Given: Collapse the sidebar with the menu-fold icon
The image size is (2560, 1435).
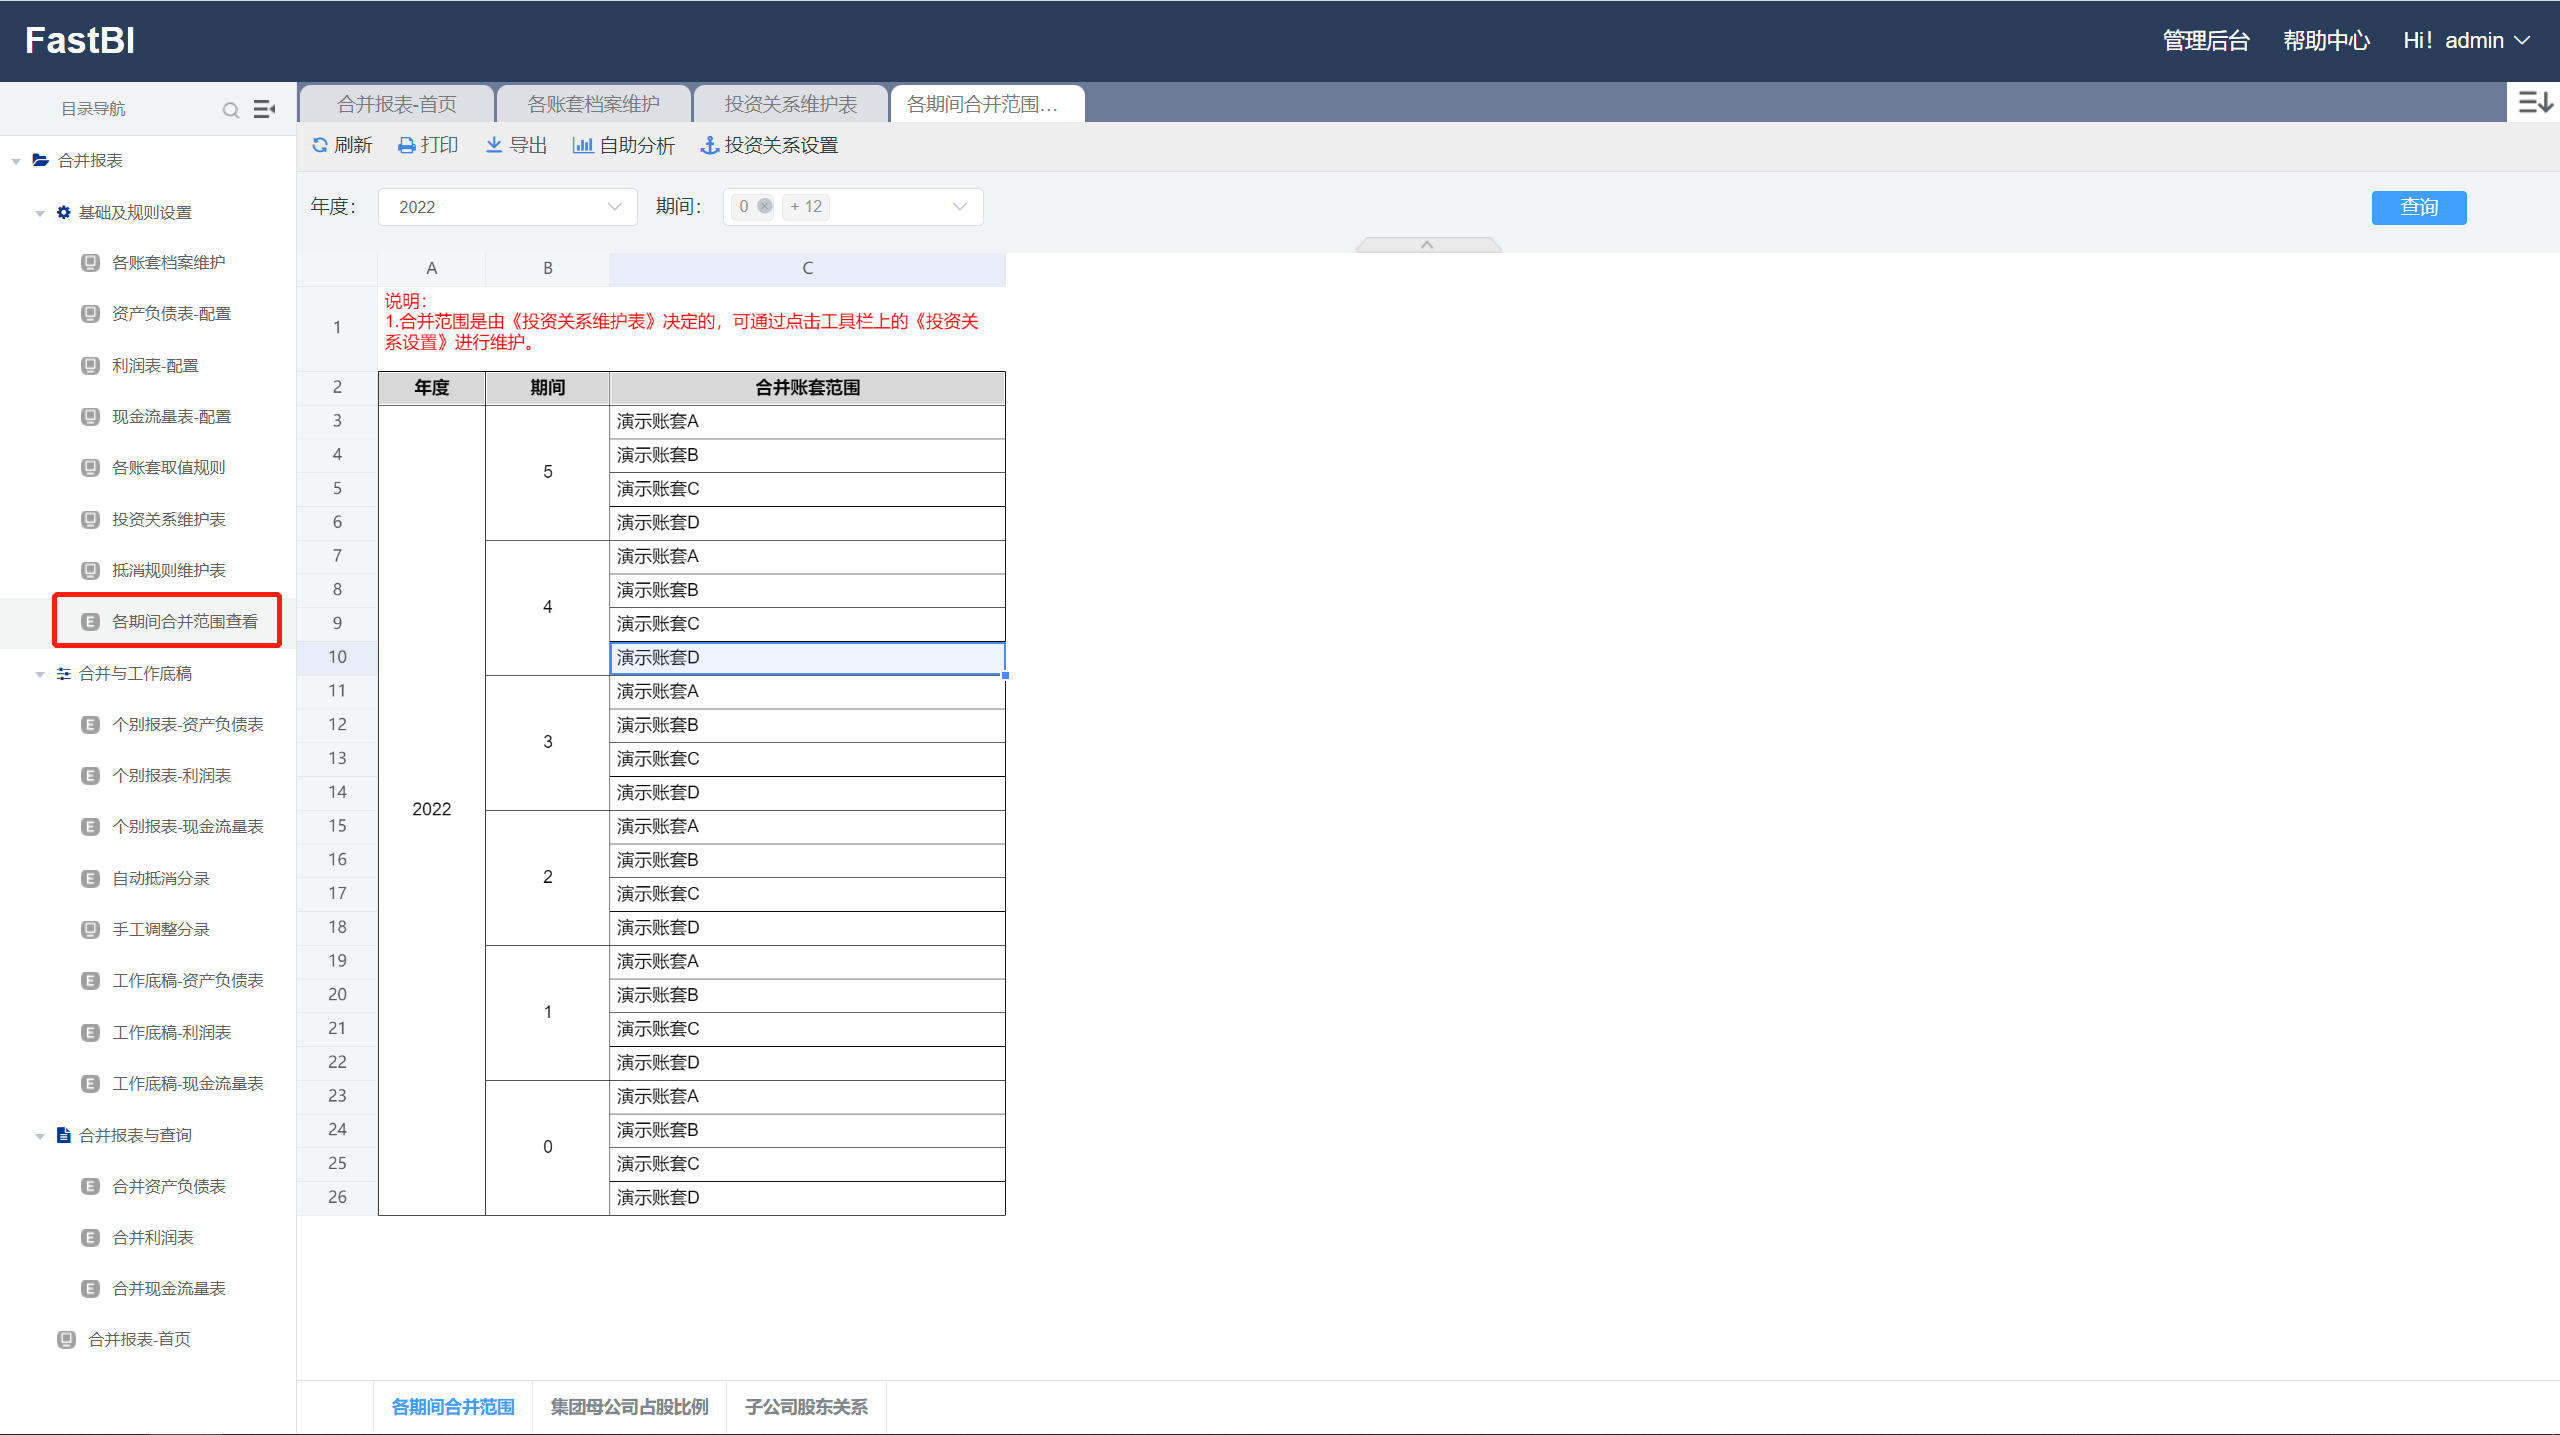Looking at the screenshot, I should tap(264, 109).
